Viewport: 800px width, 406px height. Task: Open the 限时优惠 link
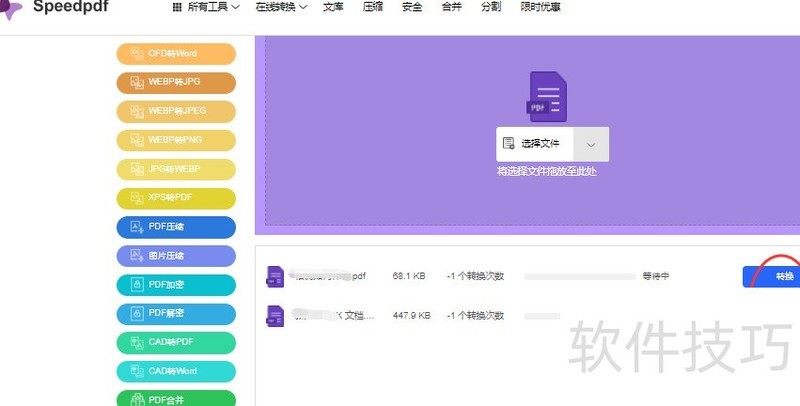click(x=540, y=7)
